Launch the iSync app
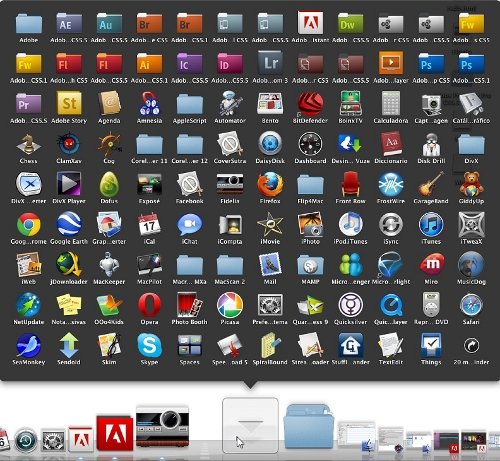Screen dimensions: 500x461 pos(391,224)
